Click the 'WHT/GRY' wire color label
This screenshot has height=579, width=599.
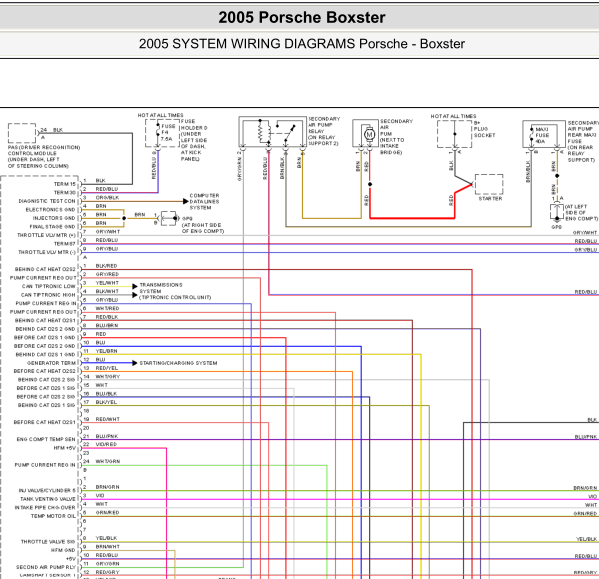pyautogui.click(x=108, y=377)
